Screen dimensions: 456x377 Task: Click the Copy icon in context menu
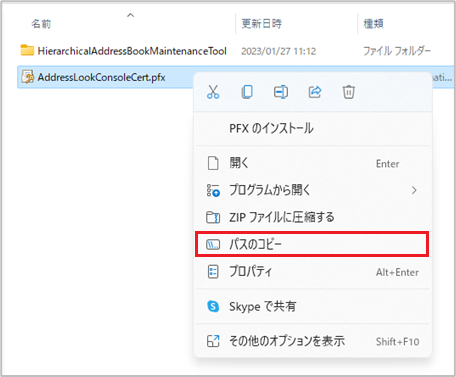pos(247,92)
